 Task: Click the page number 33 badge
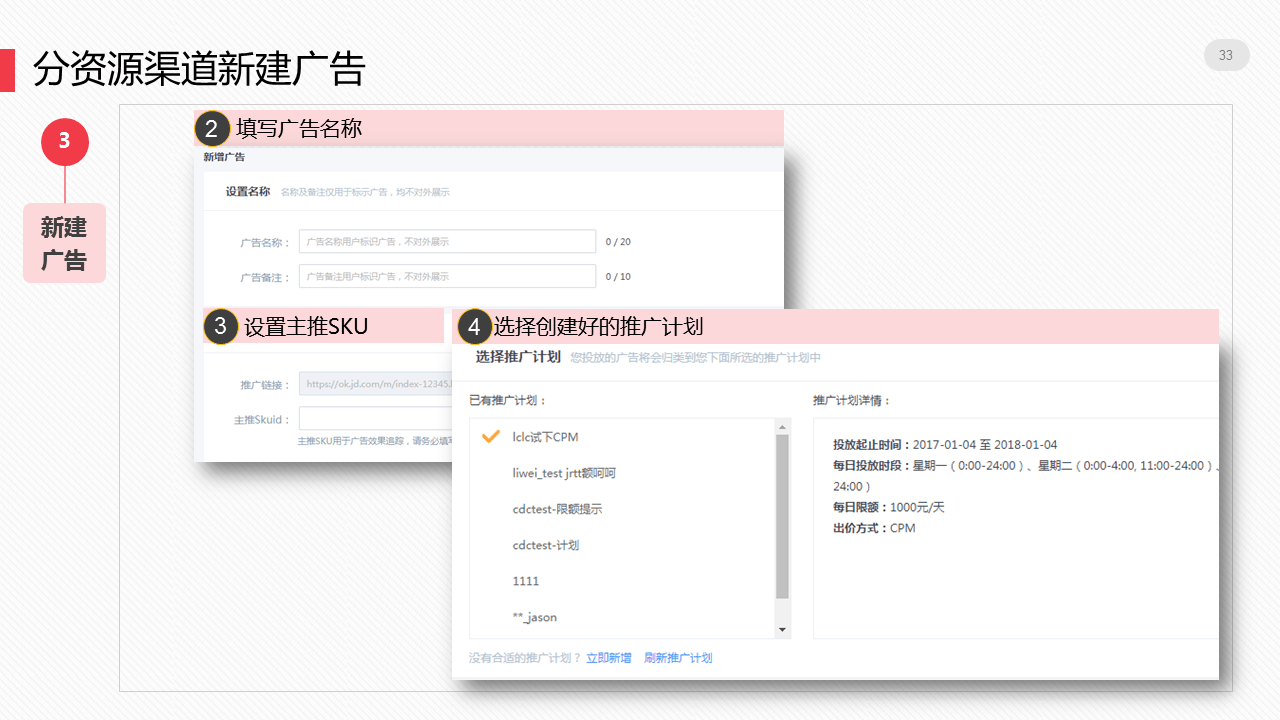(1226, 55)
